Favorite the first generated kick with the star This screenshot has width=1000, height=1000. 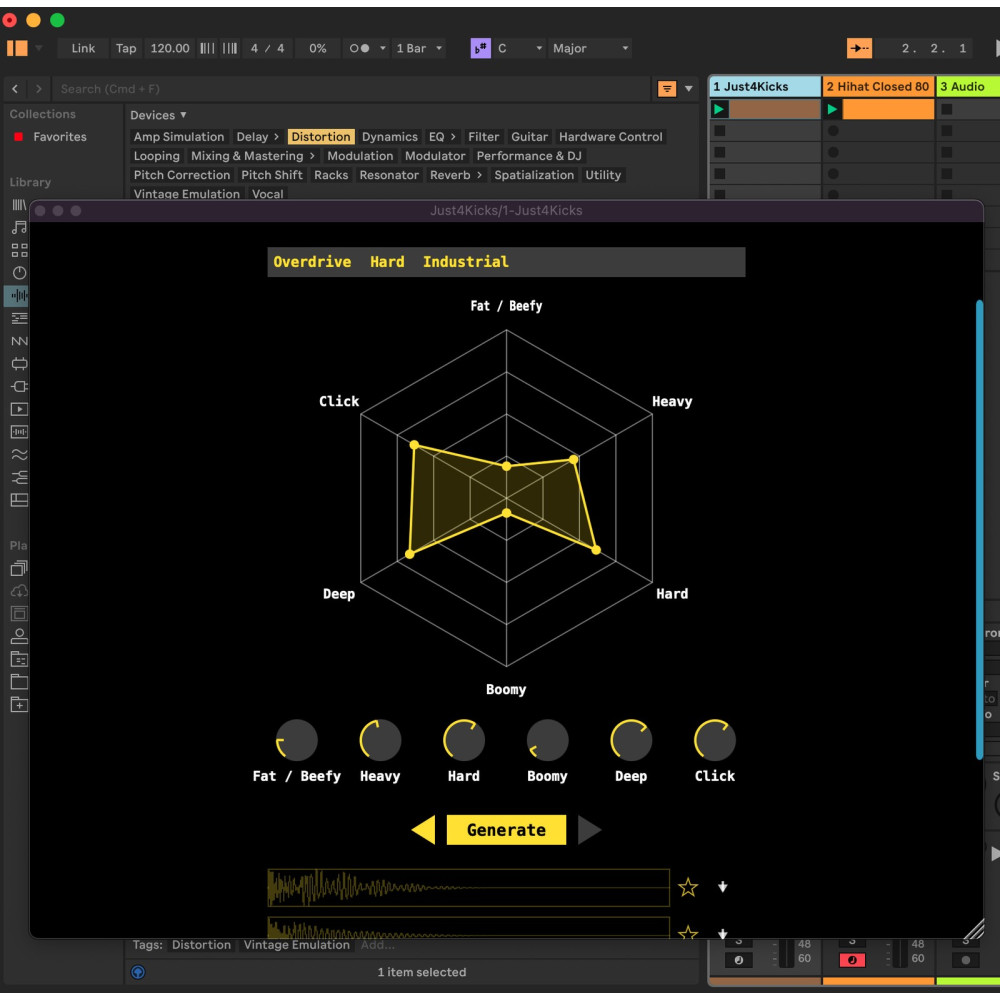point(688,887)
